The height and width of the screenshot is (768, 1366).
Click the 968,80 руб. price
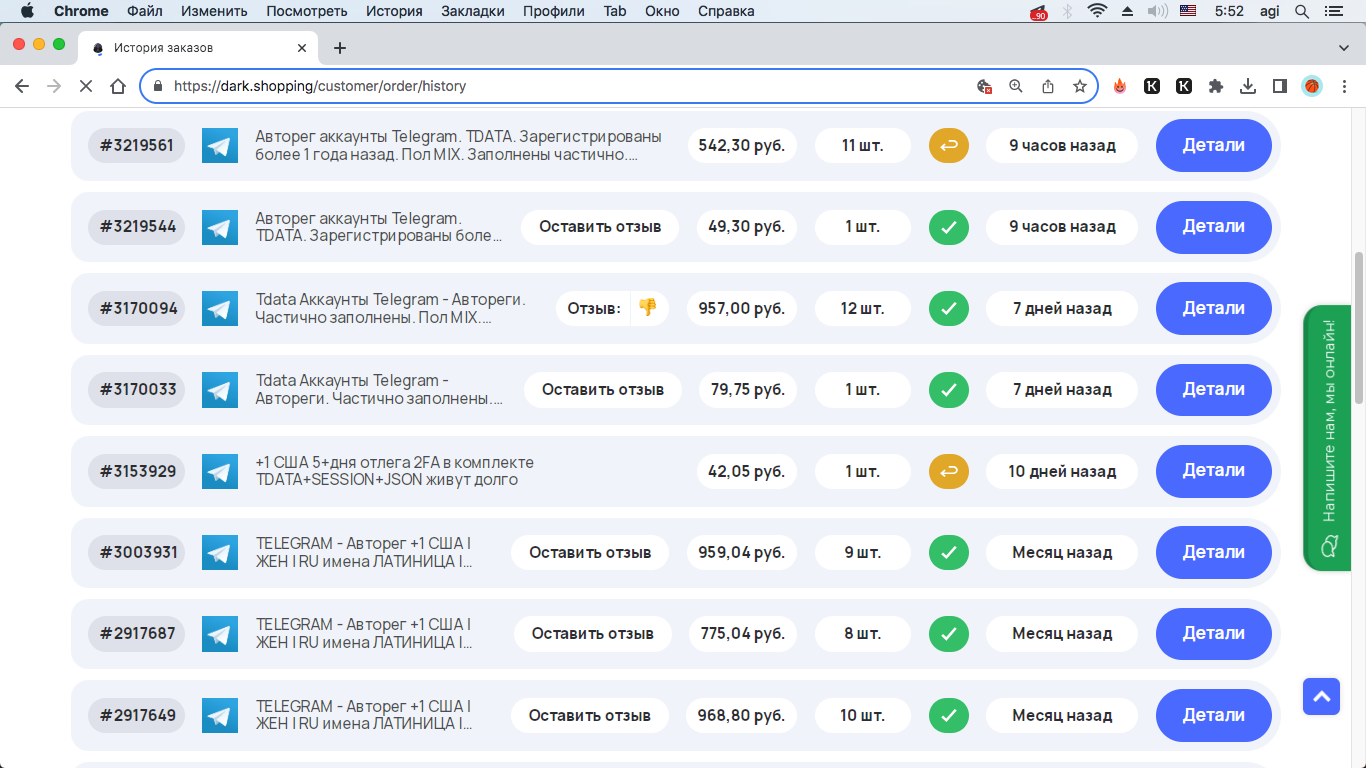click(x=742, y=716)
